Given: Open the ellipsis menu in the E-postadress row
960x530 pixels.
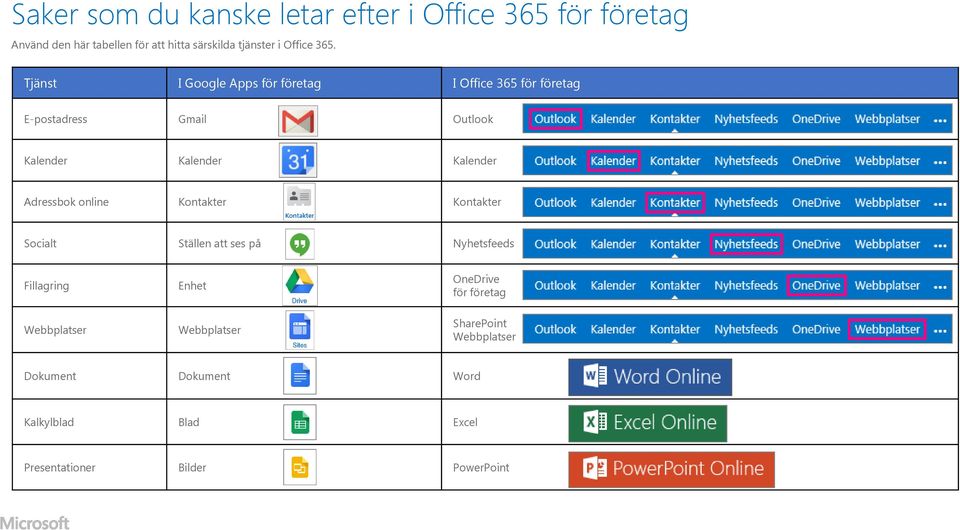Looking at the screenshot, I should 940,121.
